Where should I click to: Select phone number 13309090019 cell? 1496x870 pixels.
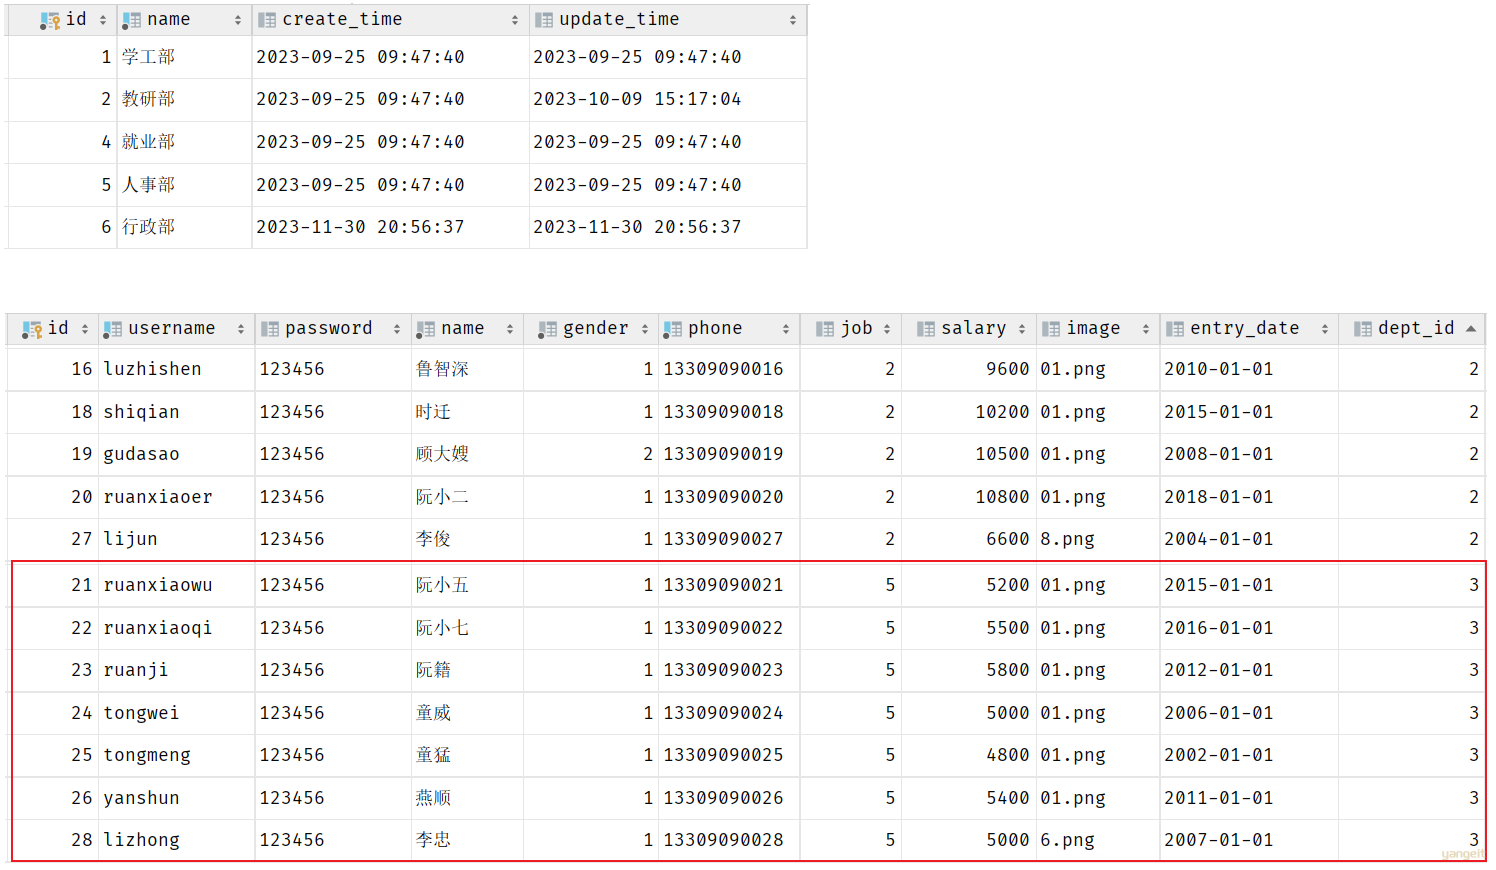[x=729, y=454]
